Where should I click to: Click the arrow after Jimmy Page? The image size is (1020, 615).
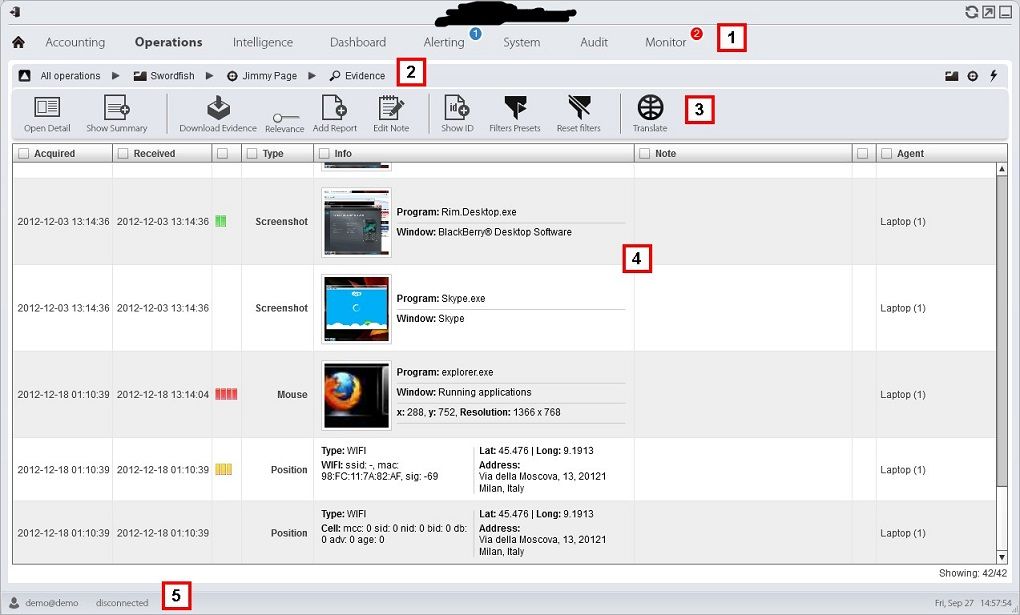click(x=312, y=75)
